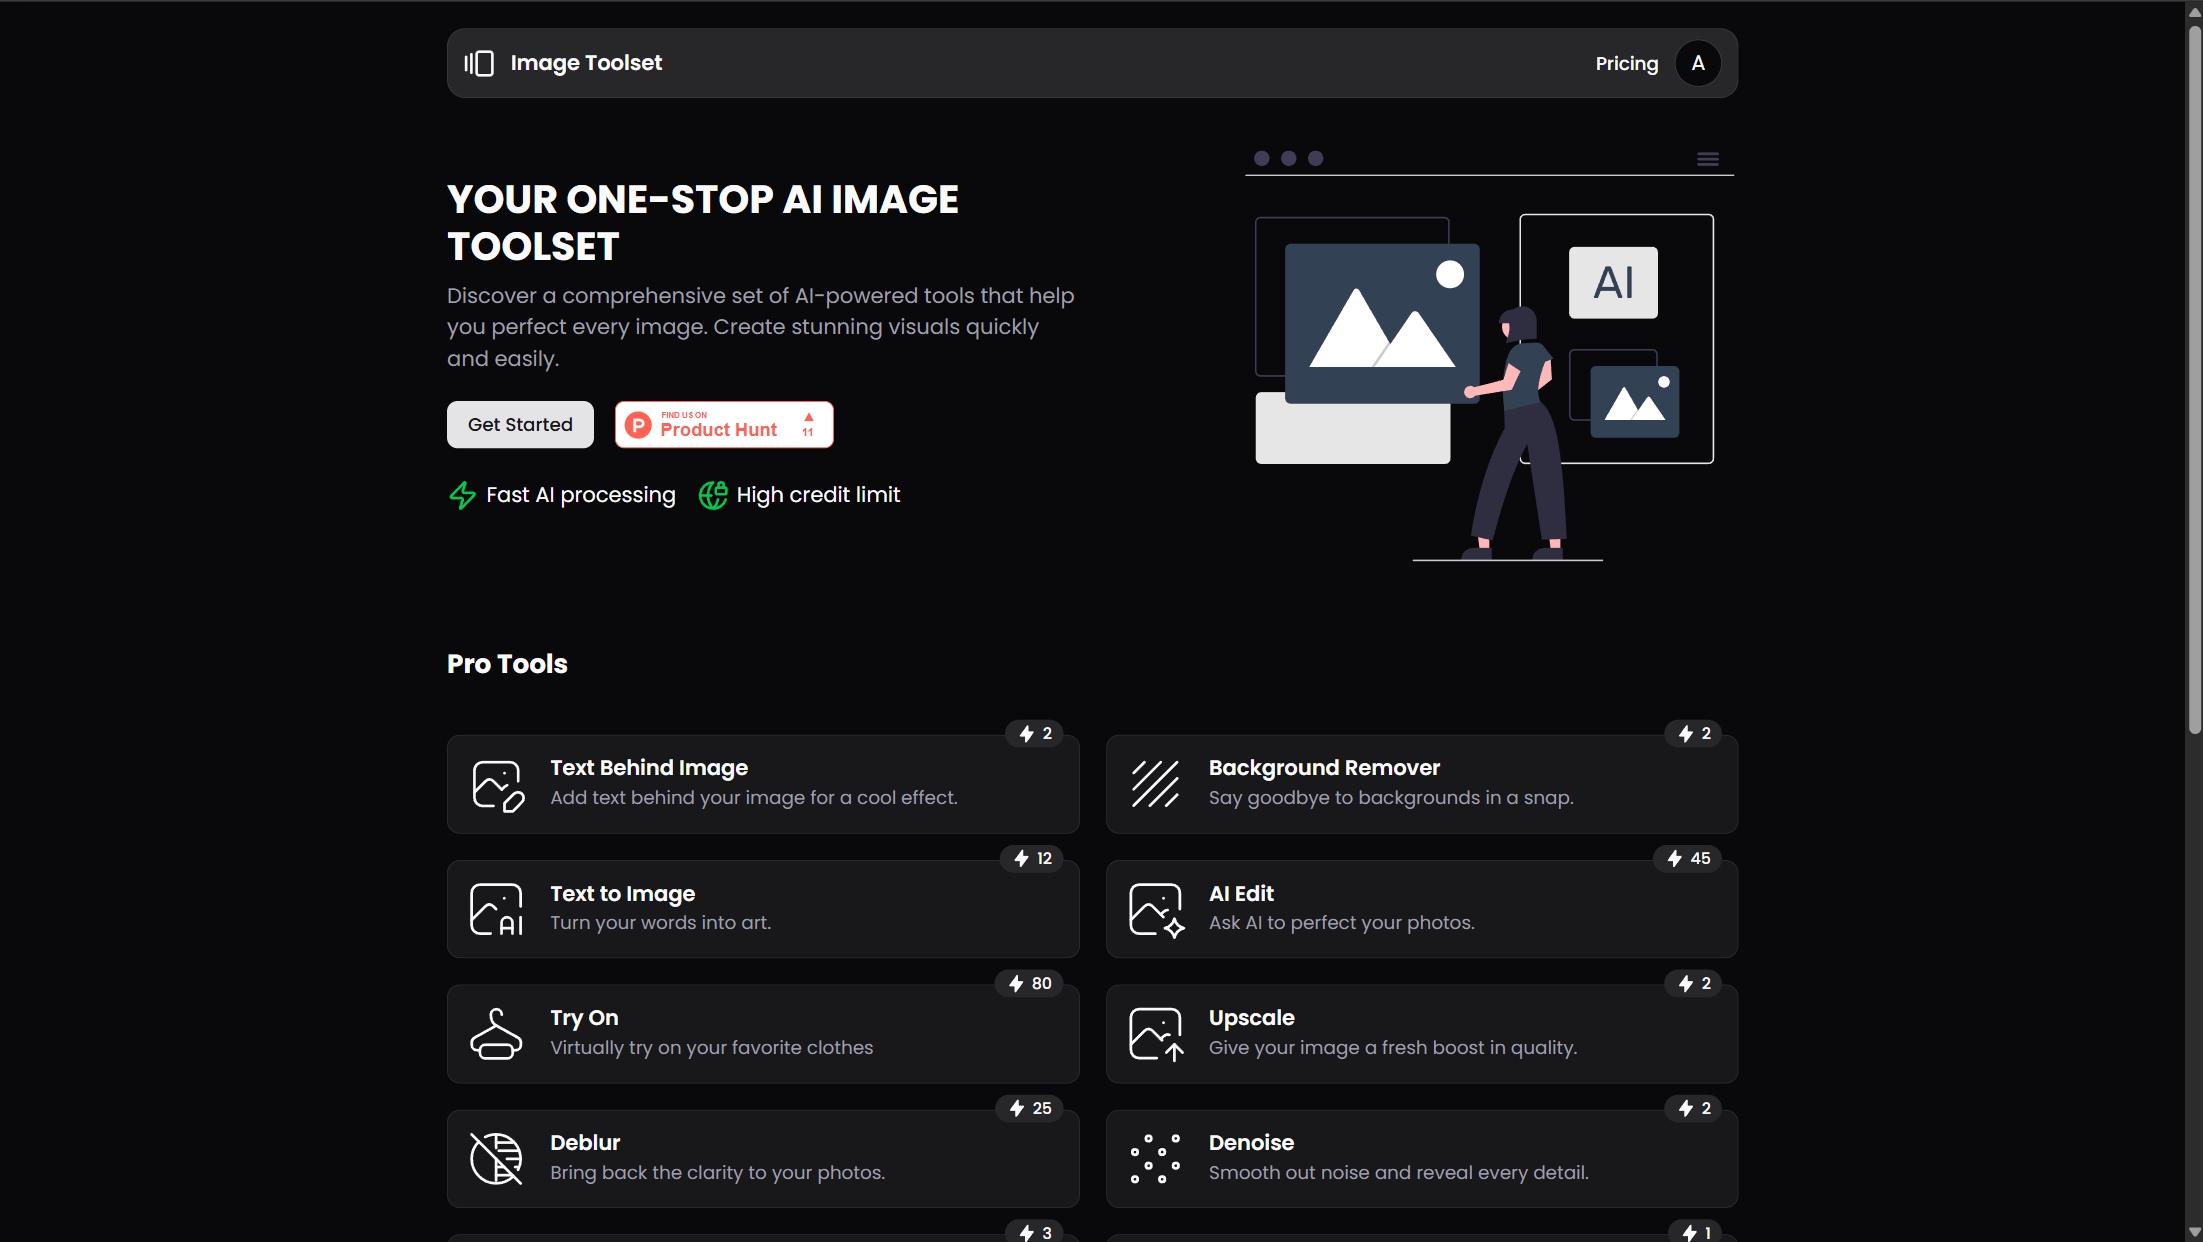Open the Image Toolset home link
The image size is (2203, 1242).
[563, 63]
